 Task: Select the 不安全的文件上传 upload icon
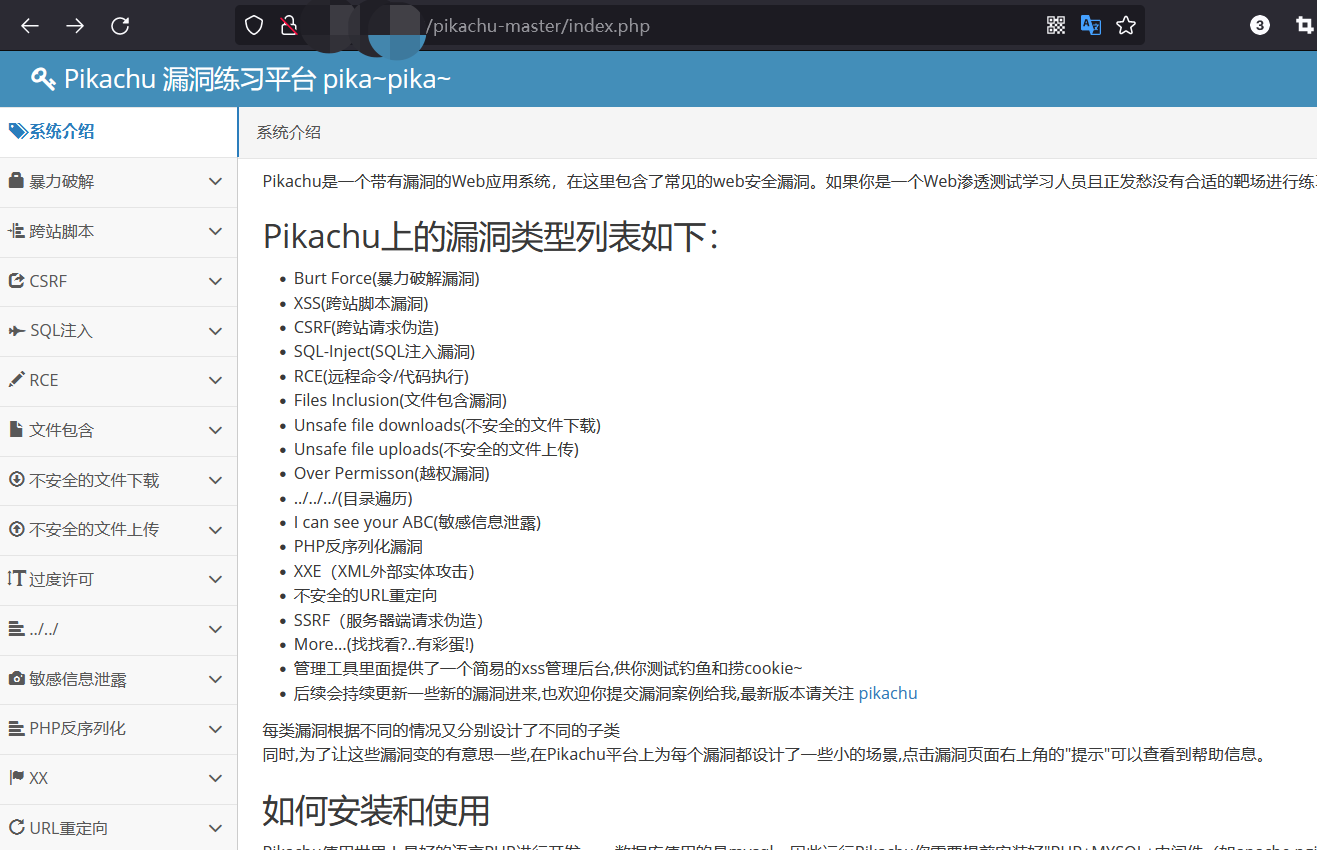pos(15,530)
